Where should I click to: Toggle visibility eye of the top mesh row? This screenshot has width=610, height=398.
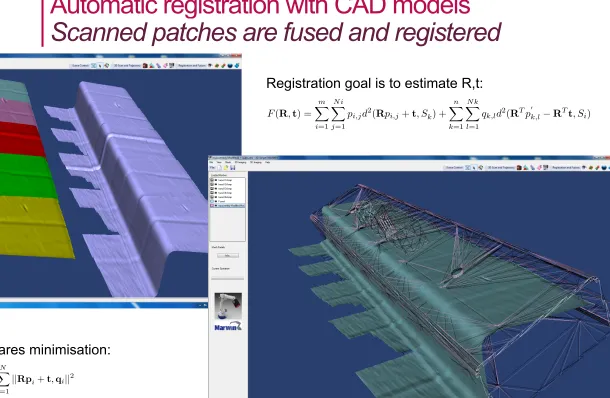[212, 180]
